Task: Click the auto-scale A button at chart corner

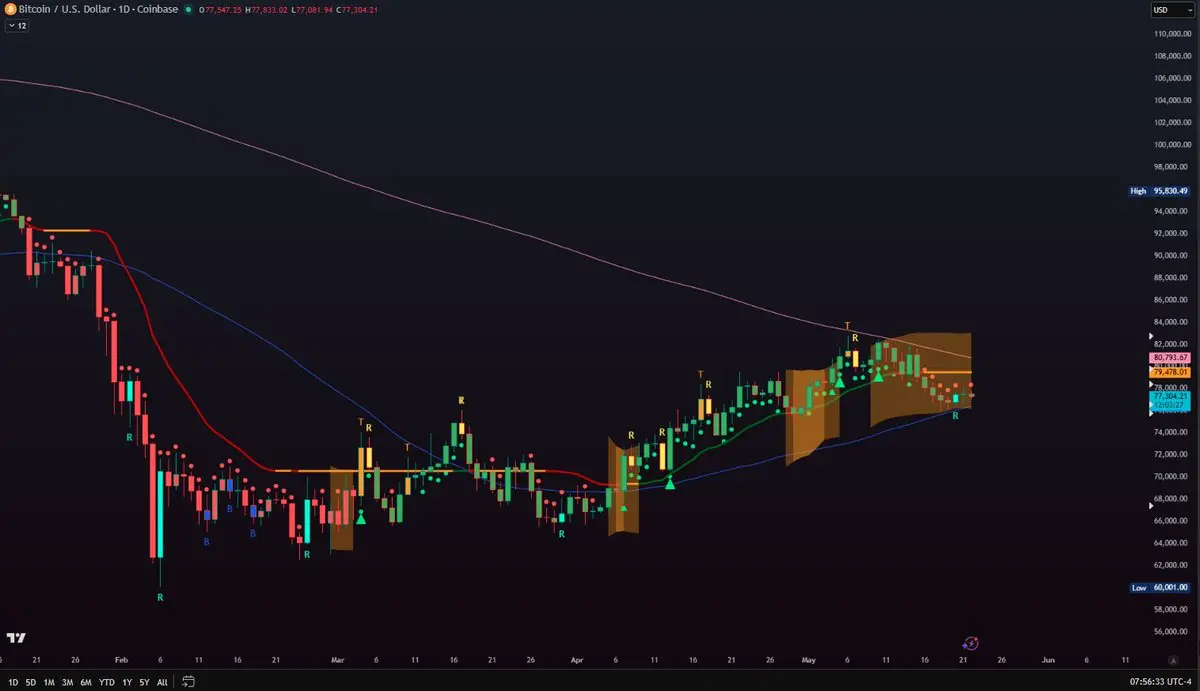Action: pos(1174,661)
